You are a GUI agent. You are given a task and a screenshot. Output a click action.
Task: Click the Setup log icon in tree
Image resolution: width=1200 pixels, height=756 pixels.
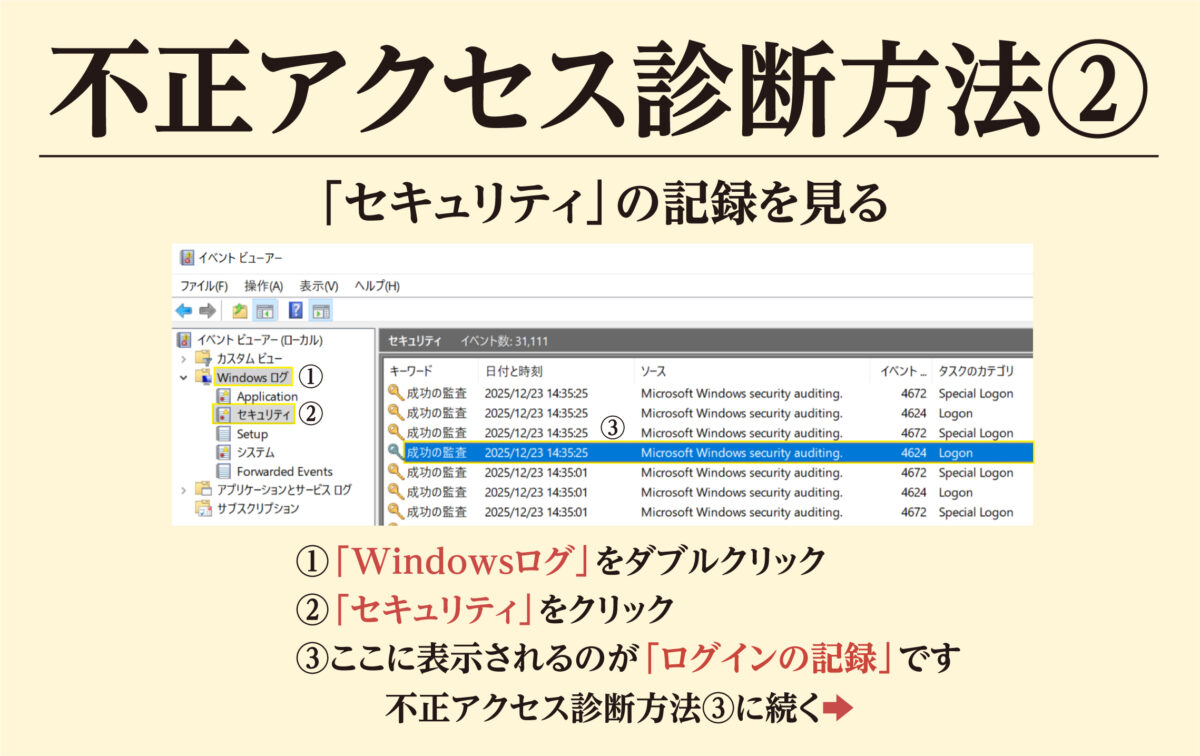pos(225,434)
